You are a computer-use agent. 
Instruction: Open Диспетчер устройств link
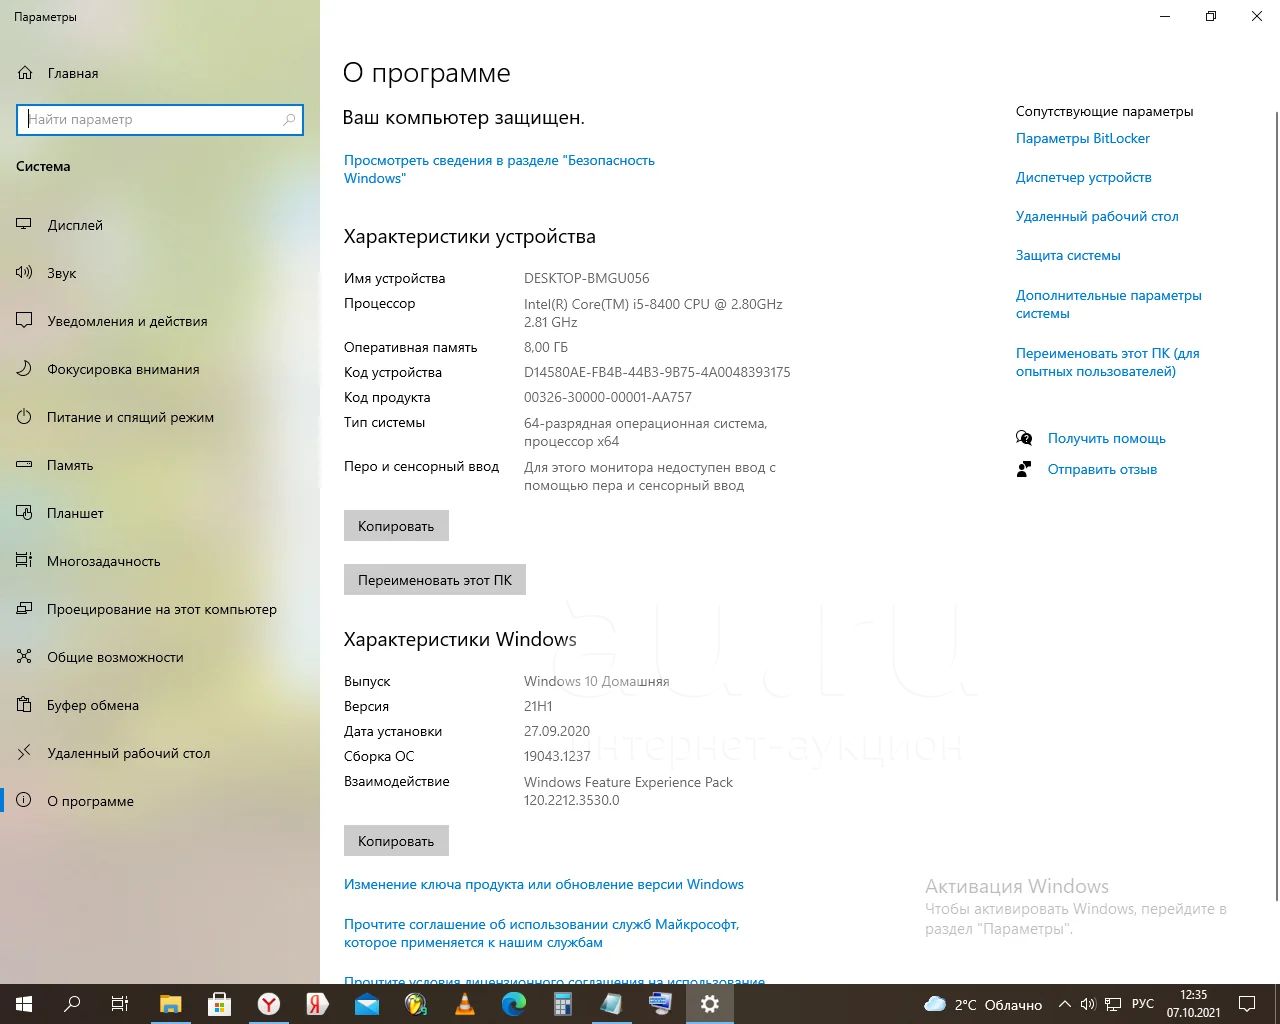click(1084, 177)
